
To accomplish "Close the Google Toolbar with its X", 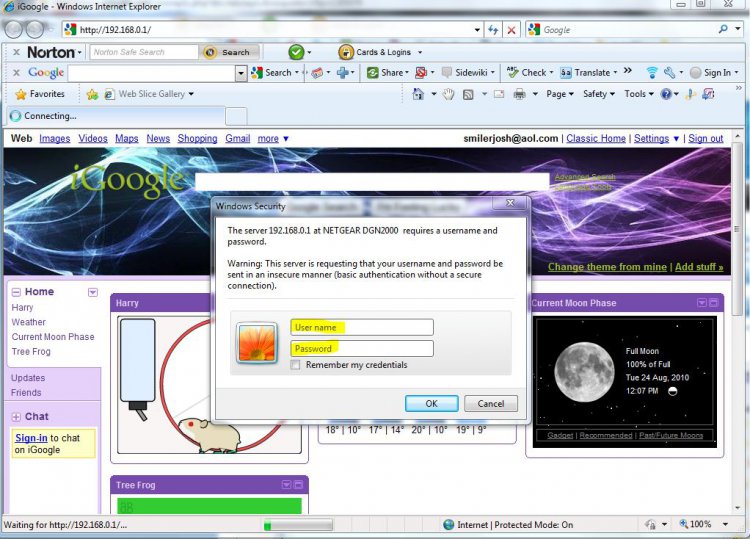I will tap(17, 73).
